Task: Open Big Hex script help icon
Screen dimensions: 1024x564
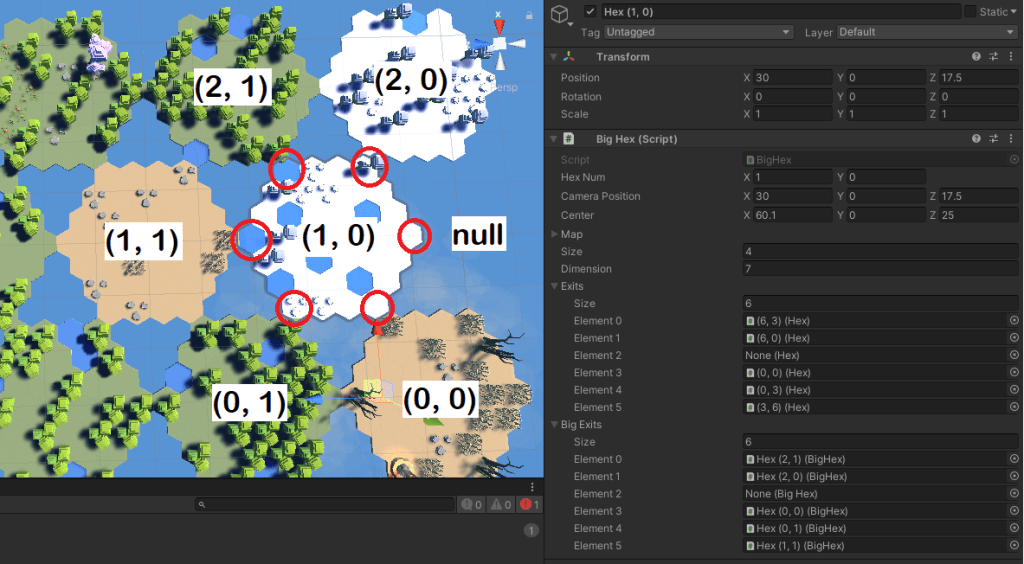Action: [976, 139]
